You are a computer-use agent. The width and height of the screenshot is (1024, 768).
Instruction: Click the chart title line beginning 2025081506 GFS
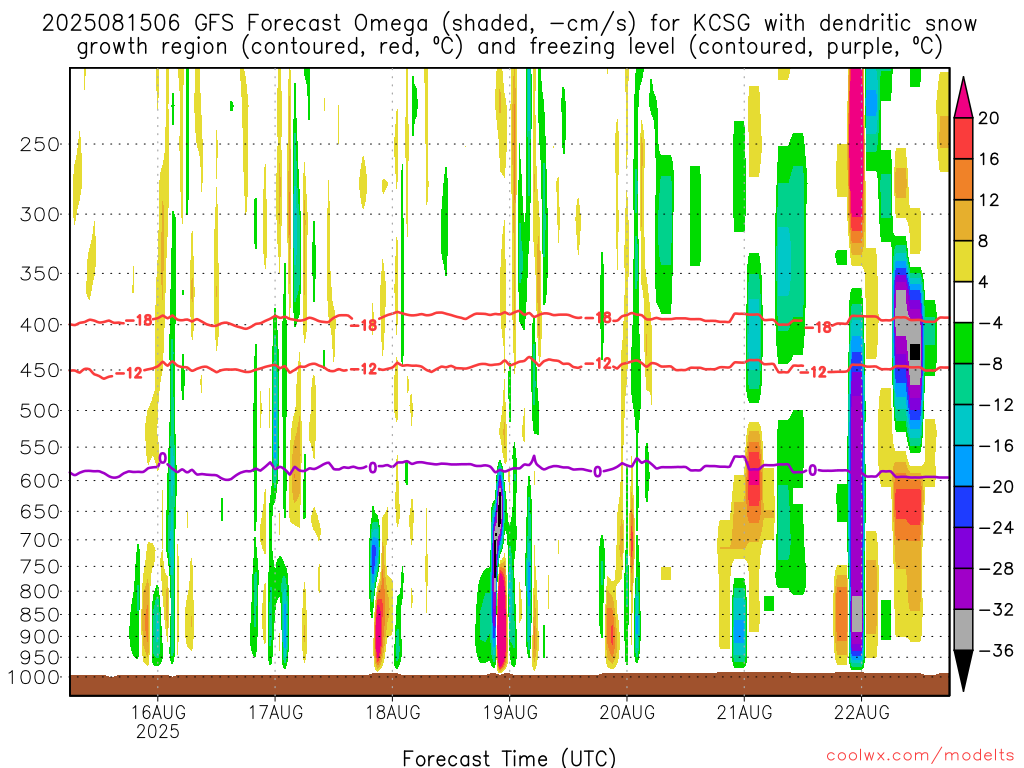509,24
